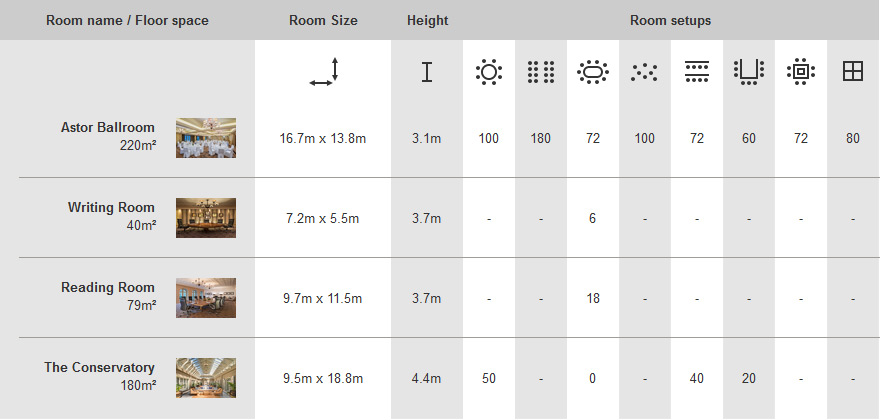Click the room size dimensions arrow icon
880x420 pixels.
tap(324, 72)
